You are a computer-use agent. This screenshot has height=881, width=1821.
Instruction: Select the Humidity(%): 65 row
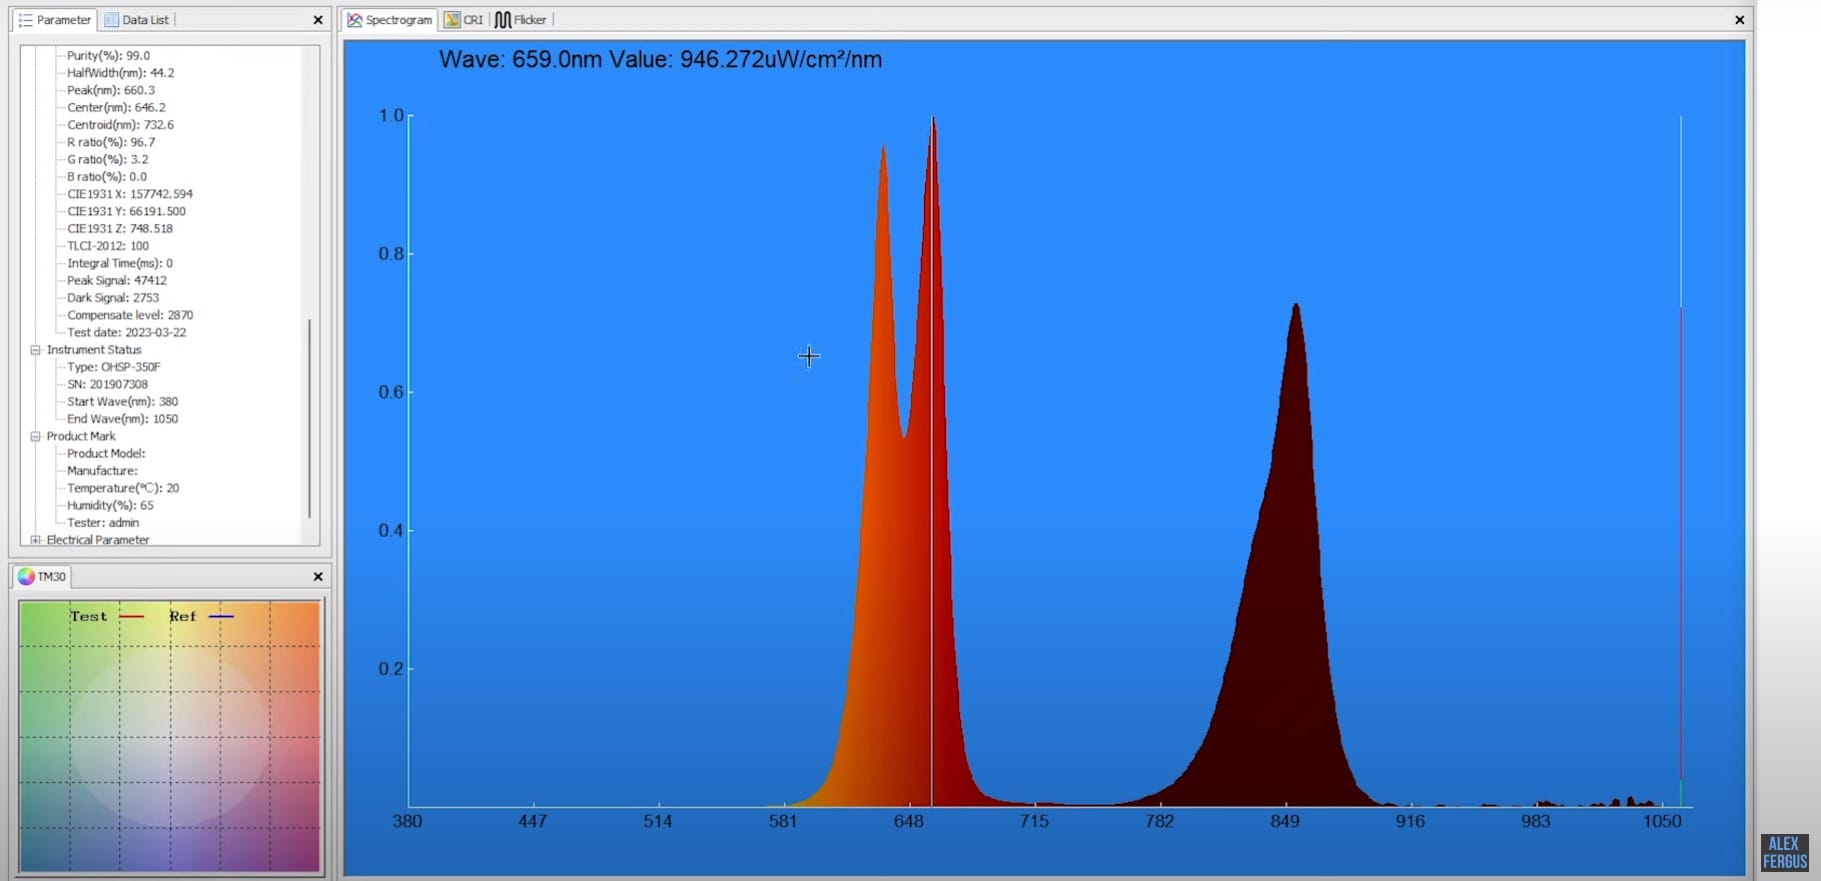coord(110,506)
